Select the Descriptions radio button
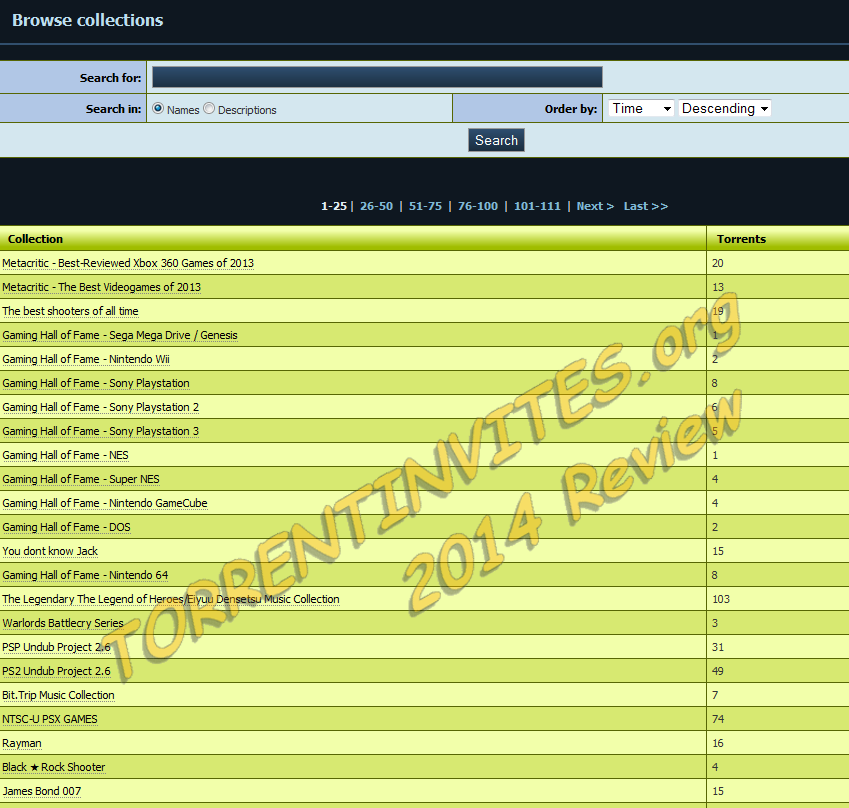 click(209, 108)
